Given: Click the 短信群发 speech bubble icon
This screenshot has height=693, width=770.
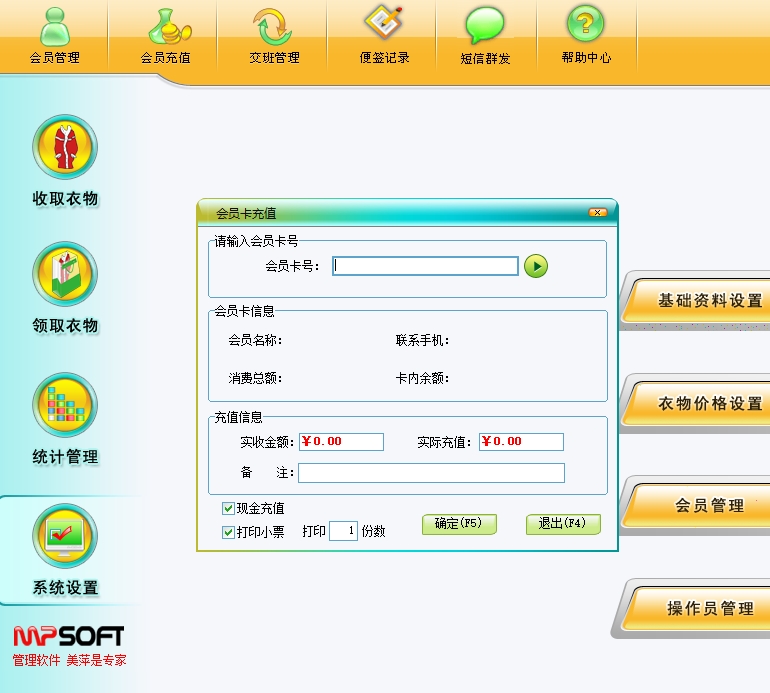Looking at the screenshot, I should pyautogui.click(x=485, y=25).
